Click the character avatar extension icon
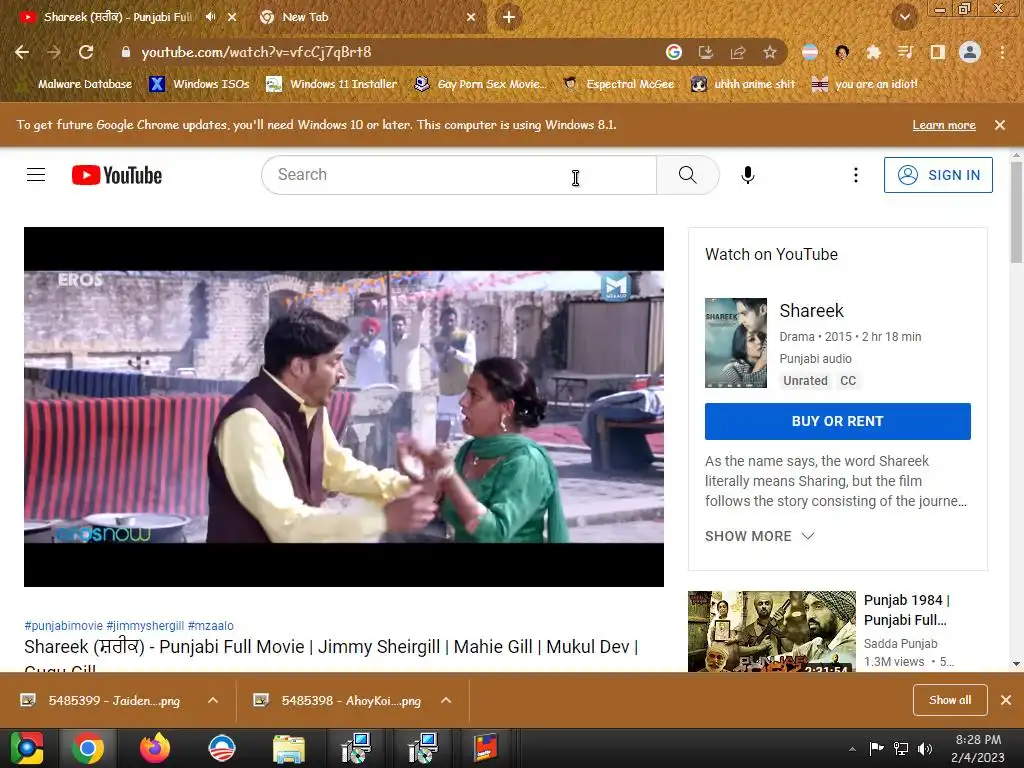Screen dimensions: 1024x768 click(842, 52)
